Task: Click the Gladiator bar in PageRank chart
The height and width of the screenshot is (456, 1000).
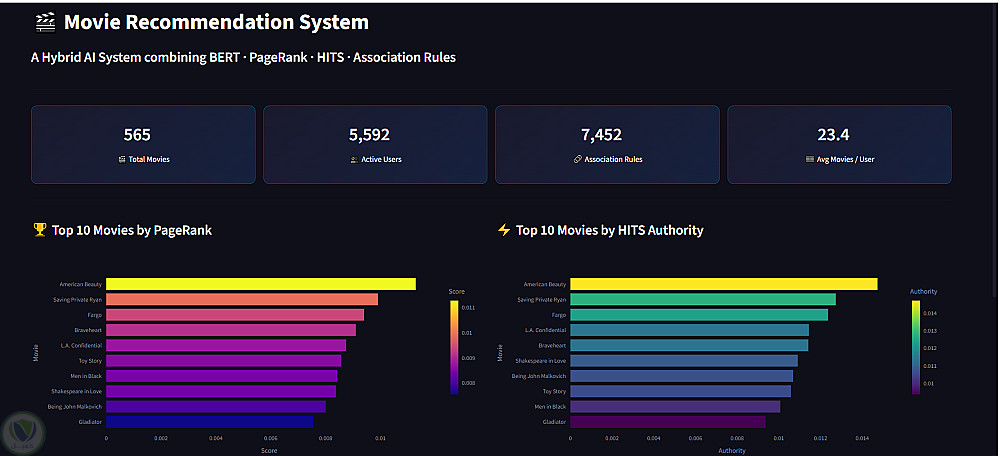Action: click(x=210, y=422)
